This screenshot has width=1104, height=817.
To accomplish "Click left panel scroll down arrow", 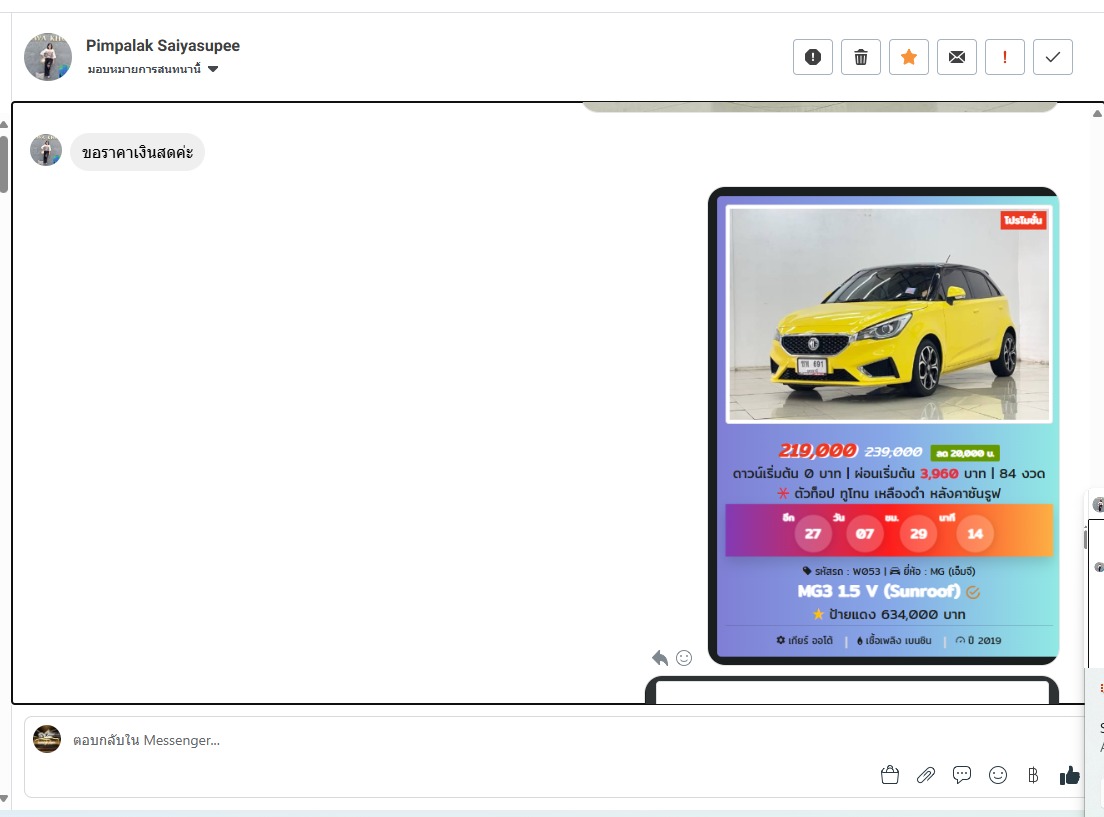I will [4, 799].
